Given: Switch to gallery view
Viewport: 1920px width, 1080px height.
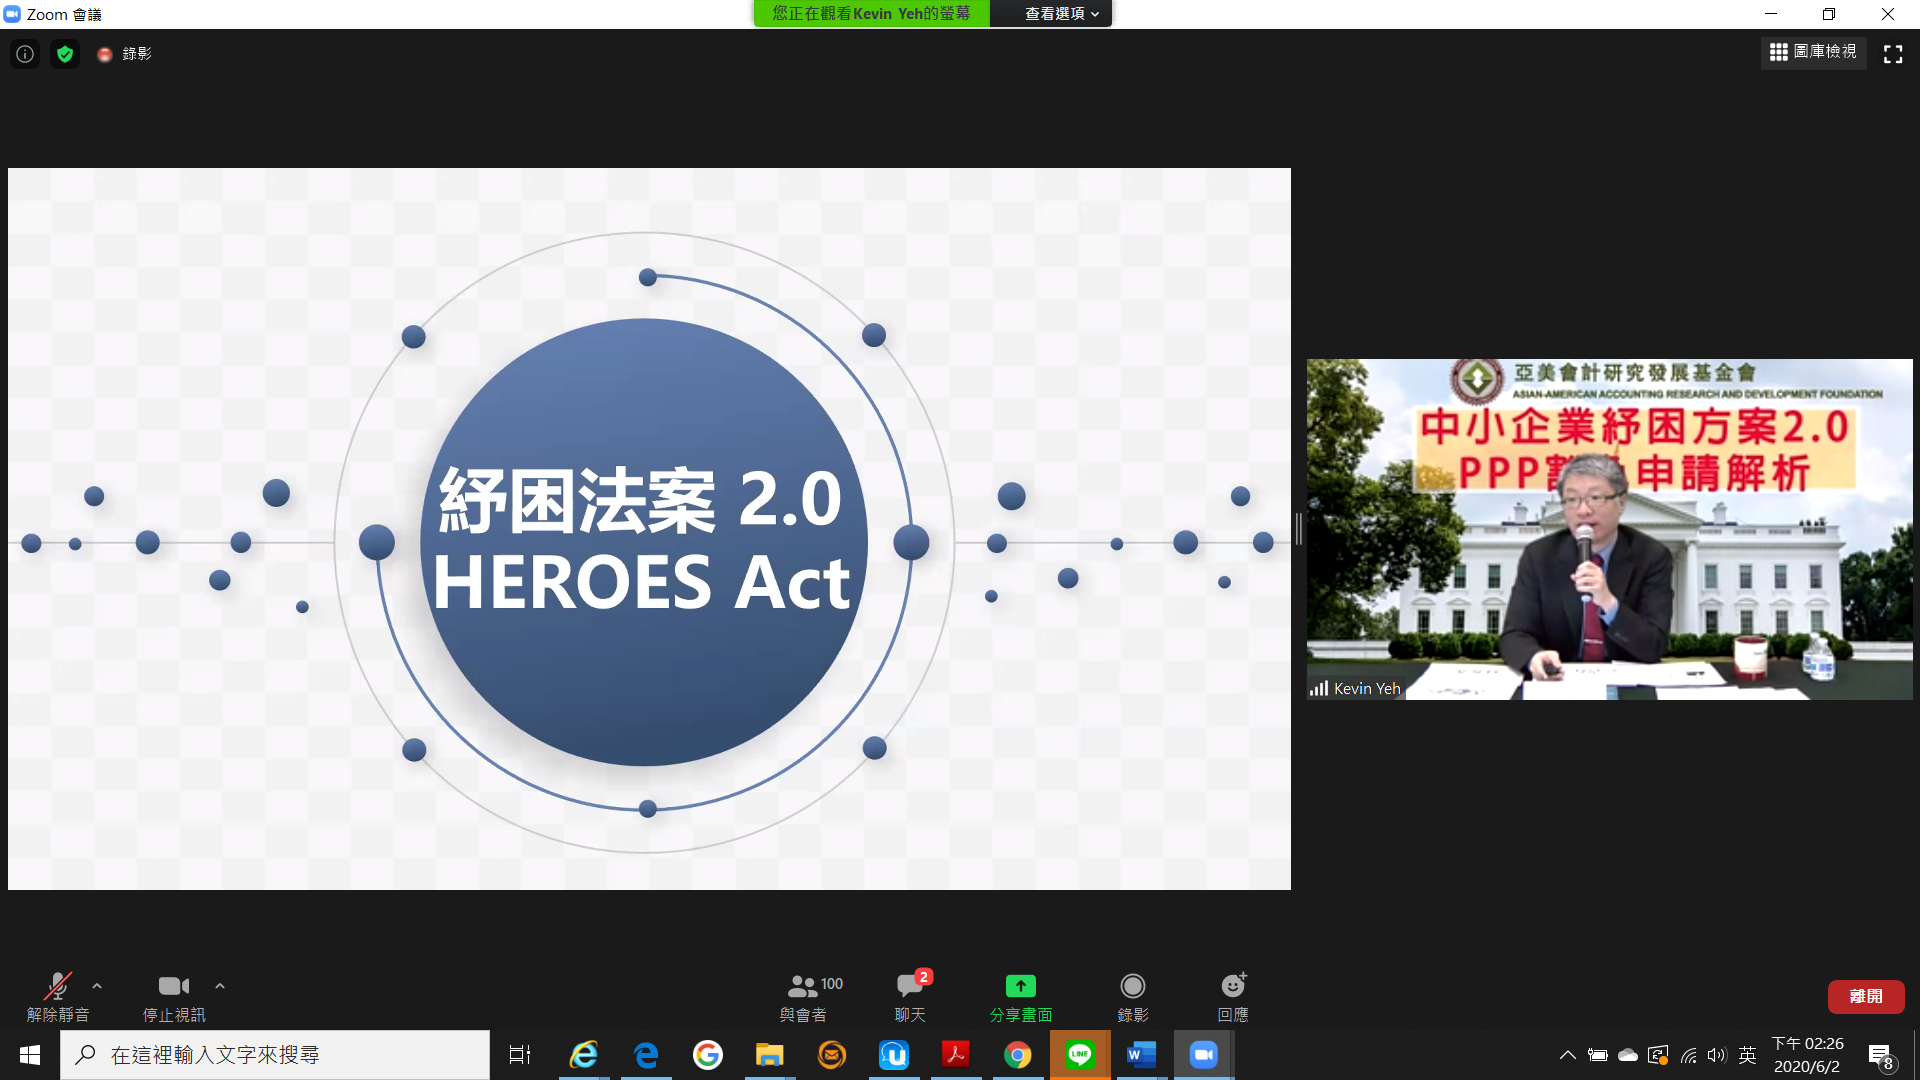Looking at the screenshot, I should 1813,52.
